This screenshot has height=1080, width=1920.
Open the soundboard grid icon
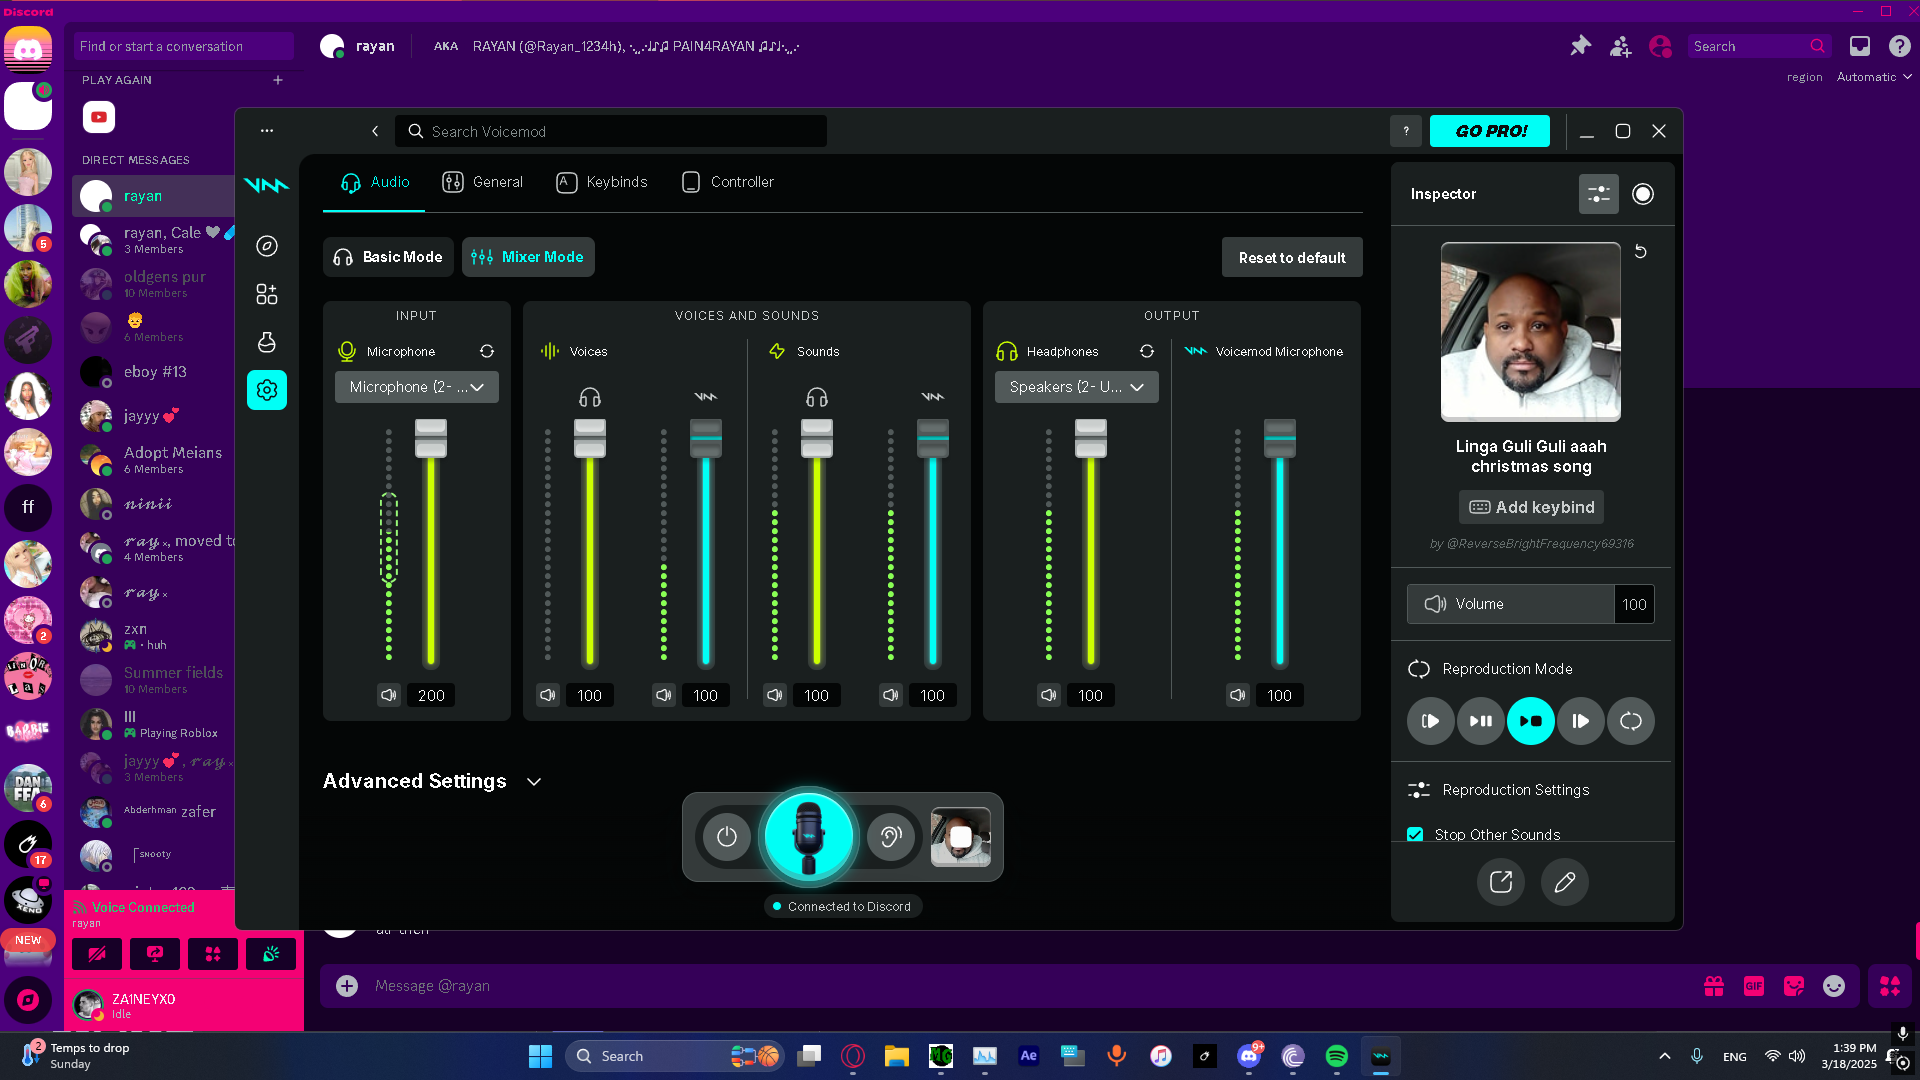[x=267, y=294]
